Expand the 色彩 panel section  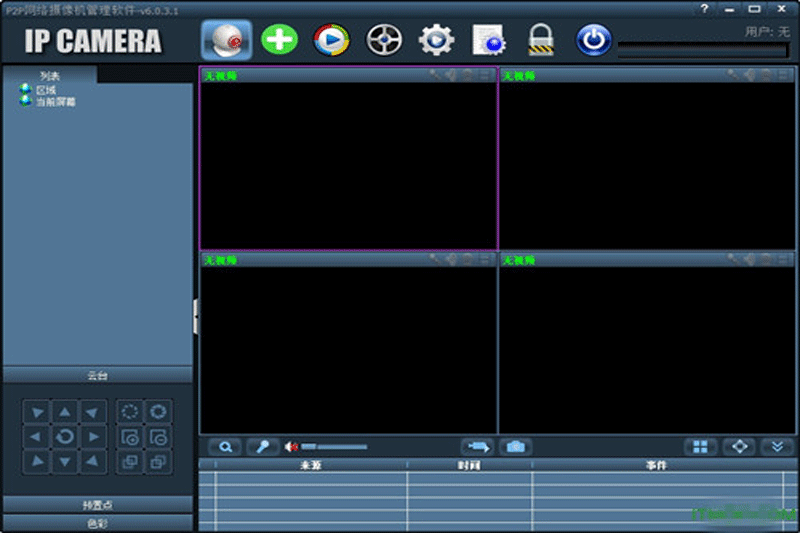pos(97,522)
